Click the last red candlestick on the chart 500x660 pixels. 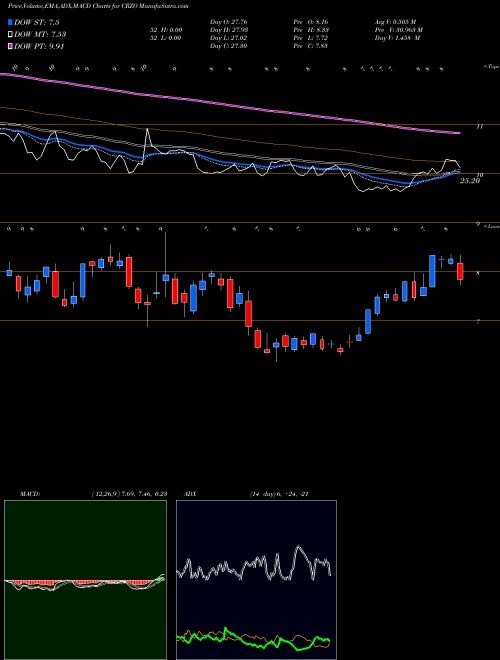point(460,271)
